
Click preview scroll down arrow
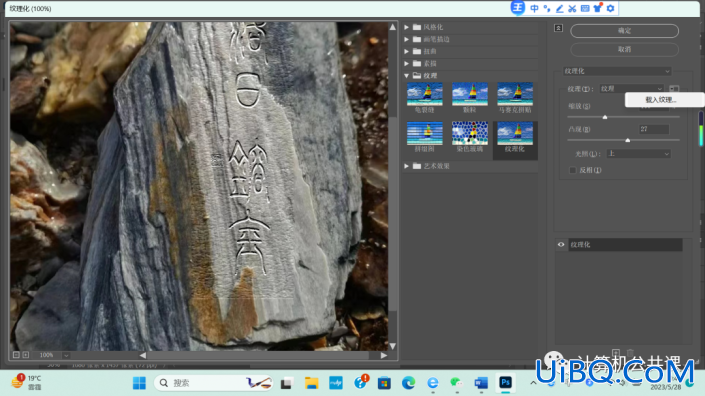tap(393, 346)
